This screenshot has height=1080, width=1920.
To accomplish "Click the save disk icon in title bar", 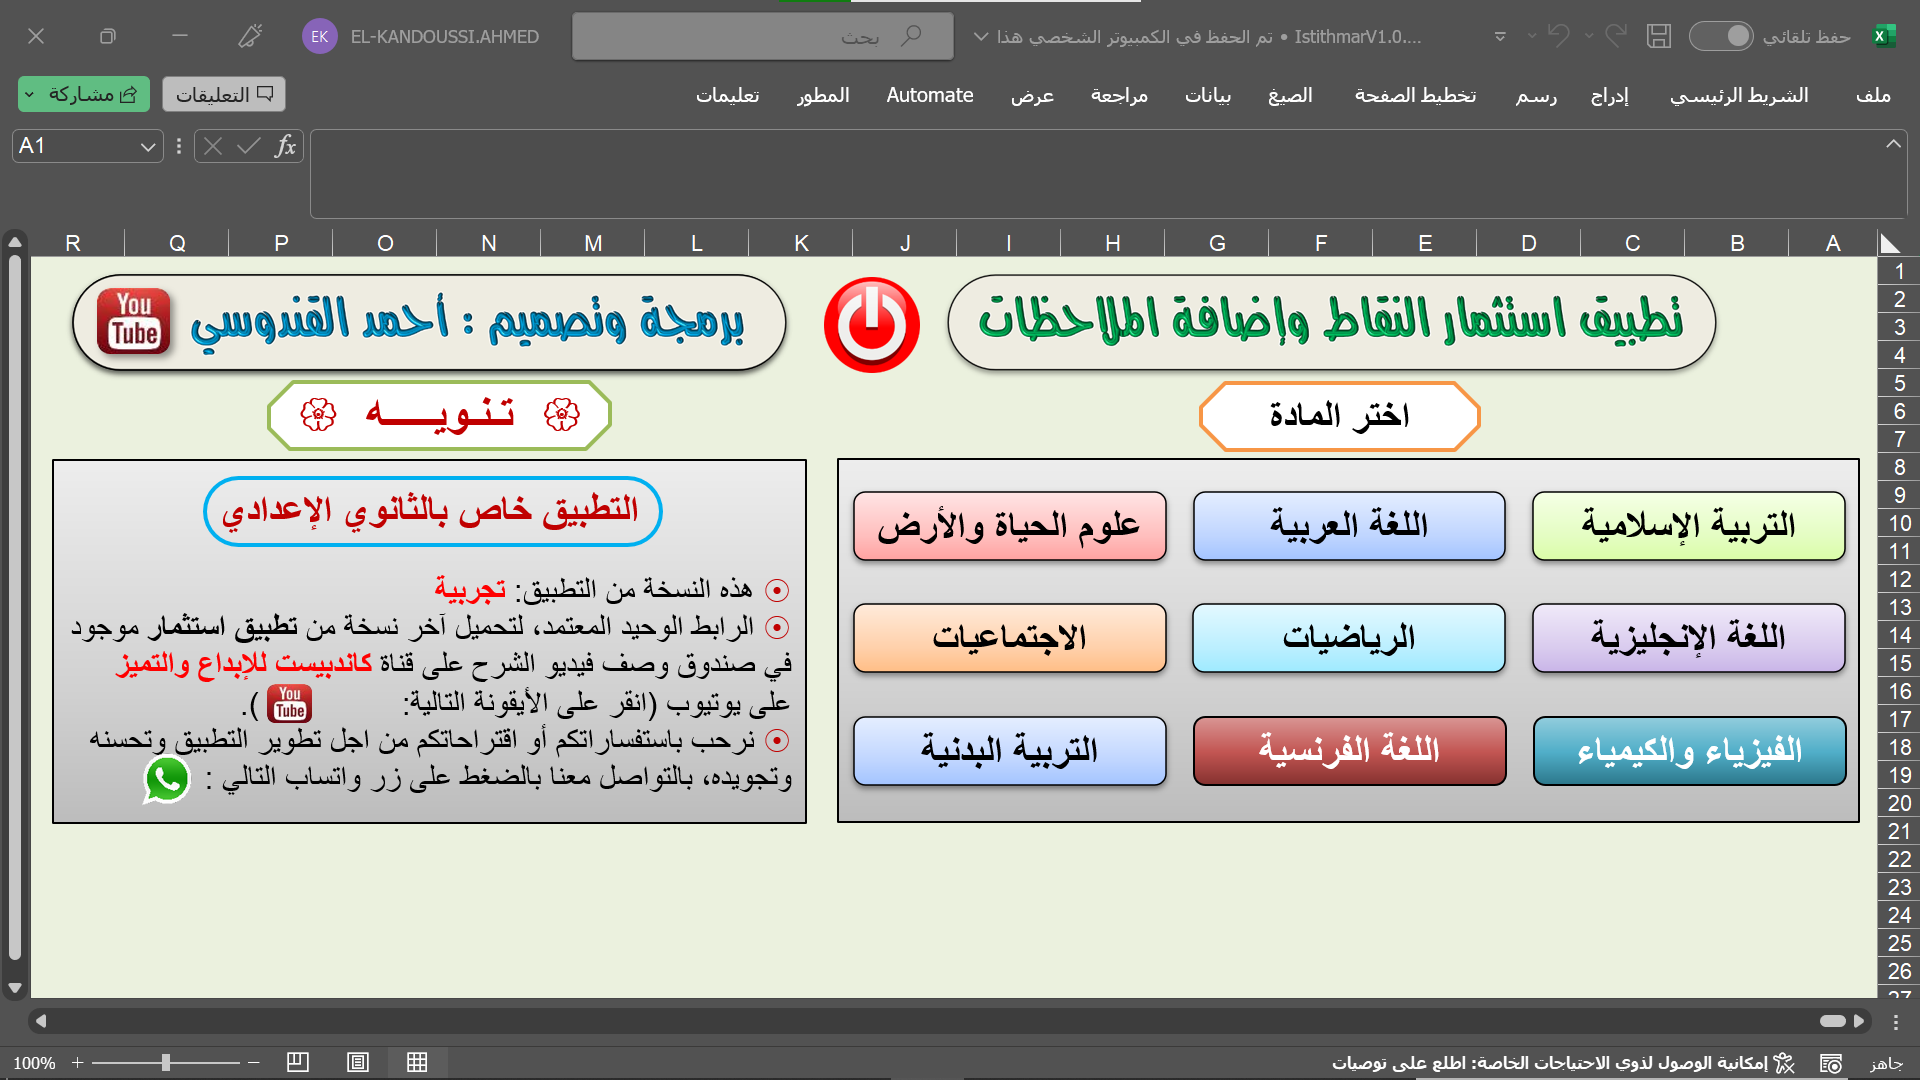I will click(1659, 37).
